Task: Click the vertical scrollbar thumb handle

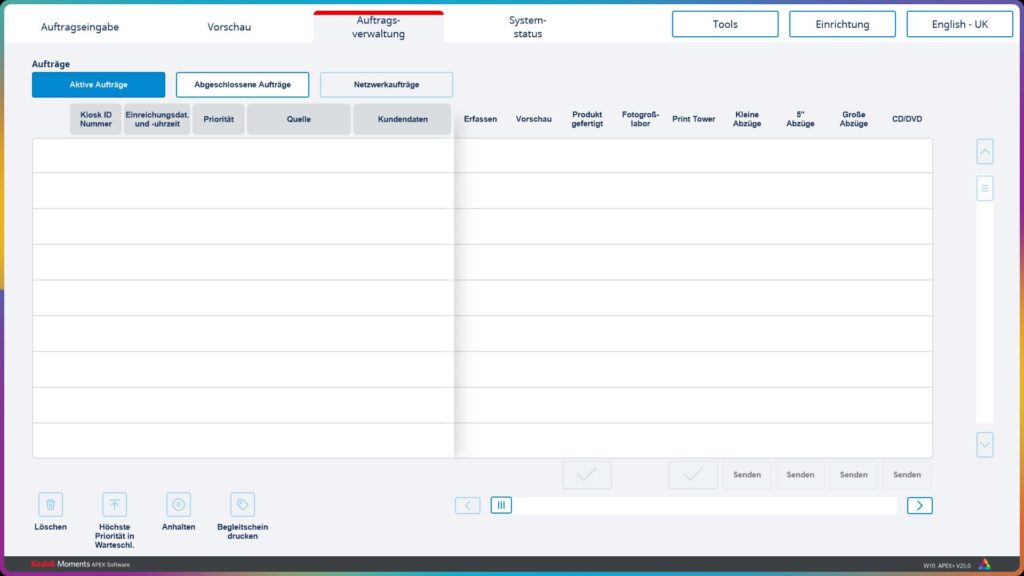Action: click(985, 188)
